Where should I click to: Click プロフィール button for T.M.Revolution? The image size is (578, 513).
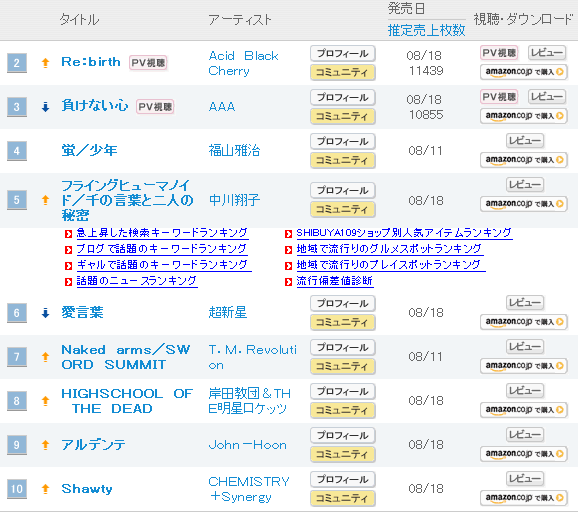click(x=343, y=347)
